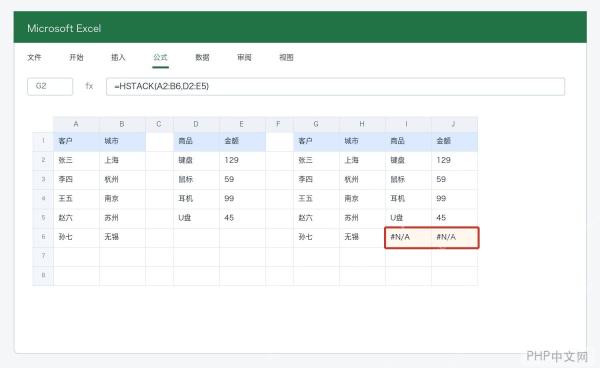Image resolution: width=600 pixels, height=368 pixels.
Task: Click the 客户 header in column G
Action: tap(316, 141)
